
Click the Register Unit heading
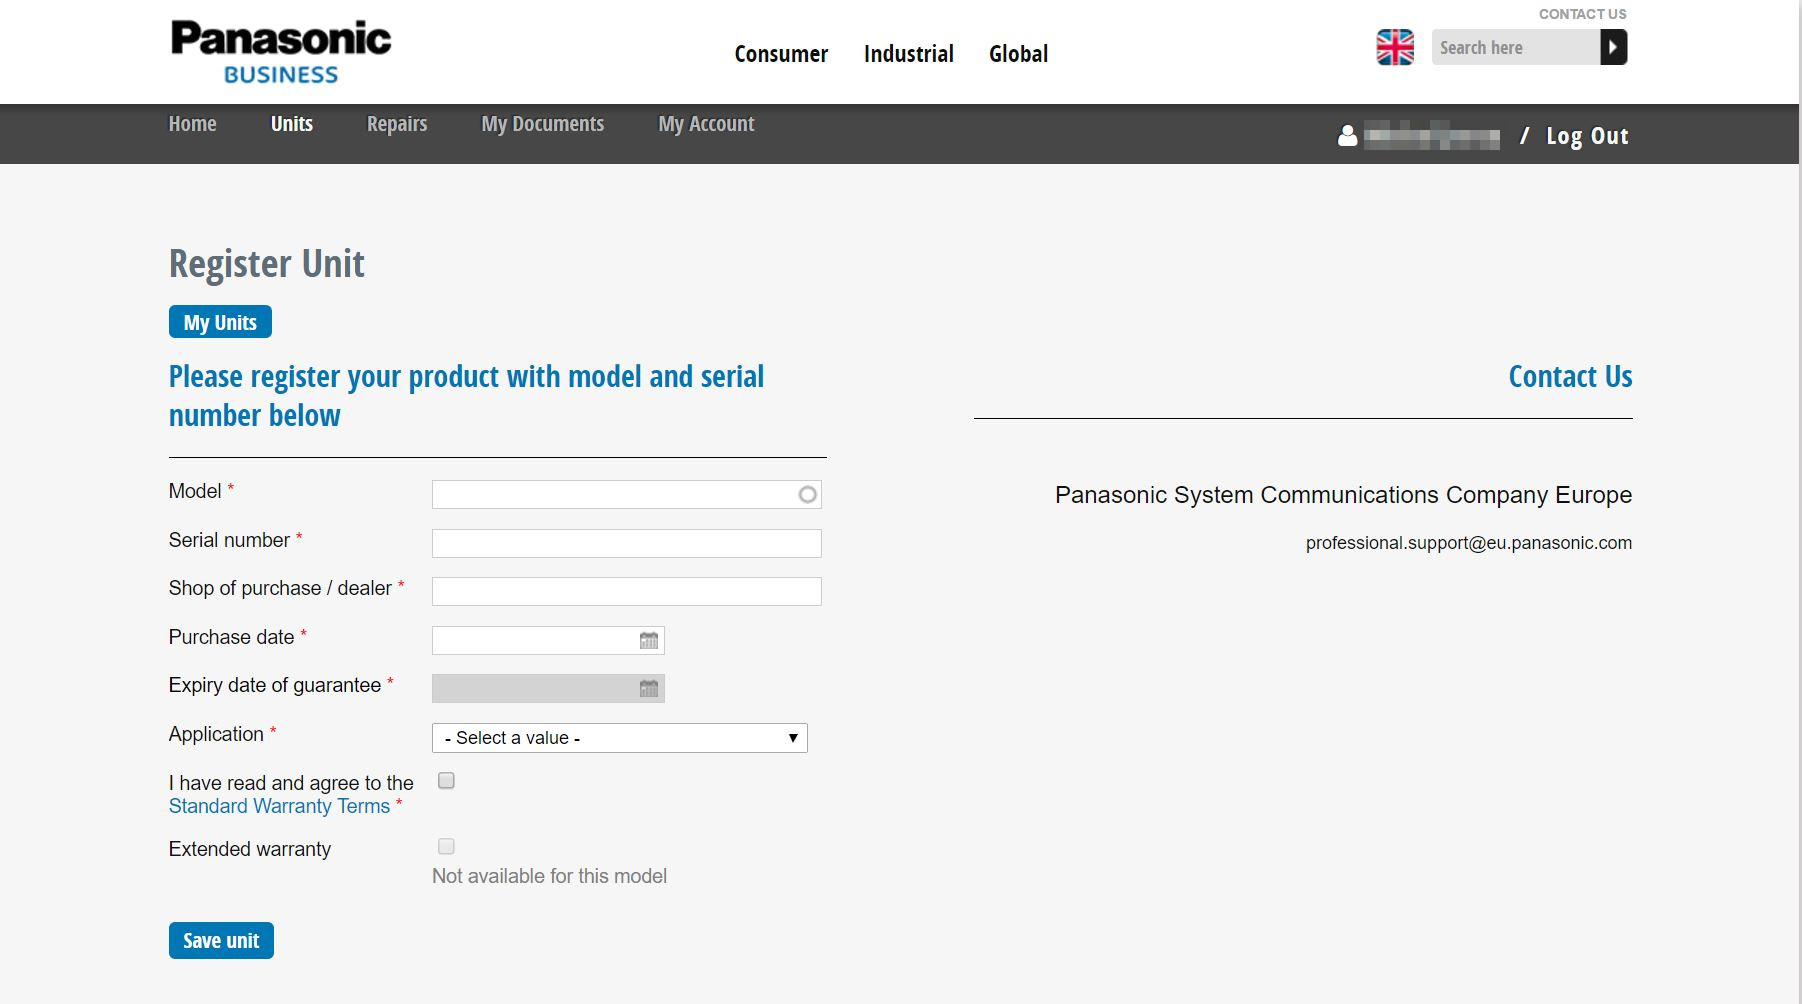point(266,264)
